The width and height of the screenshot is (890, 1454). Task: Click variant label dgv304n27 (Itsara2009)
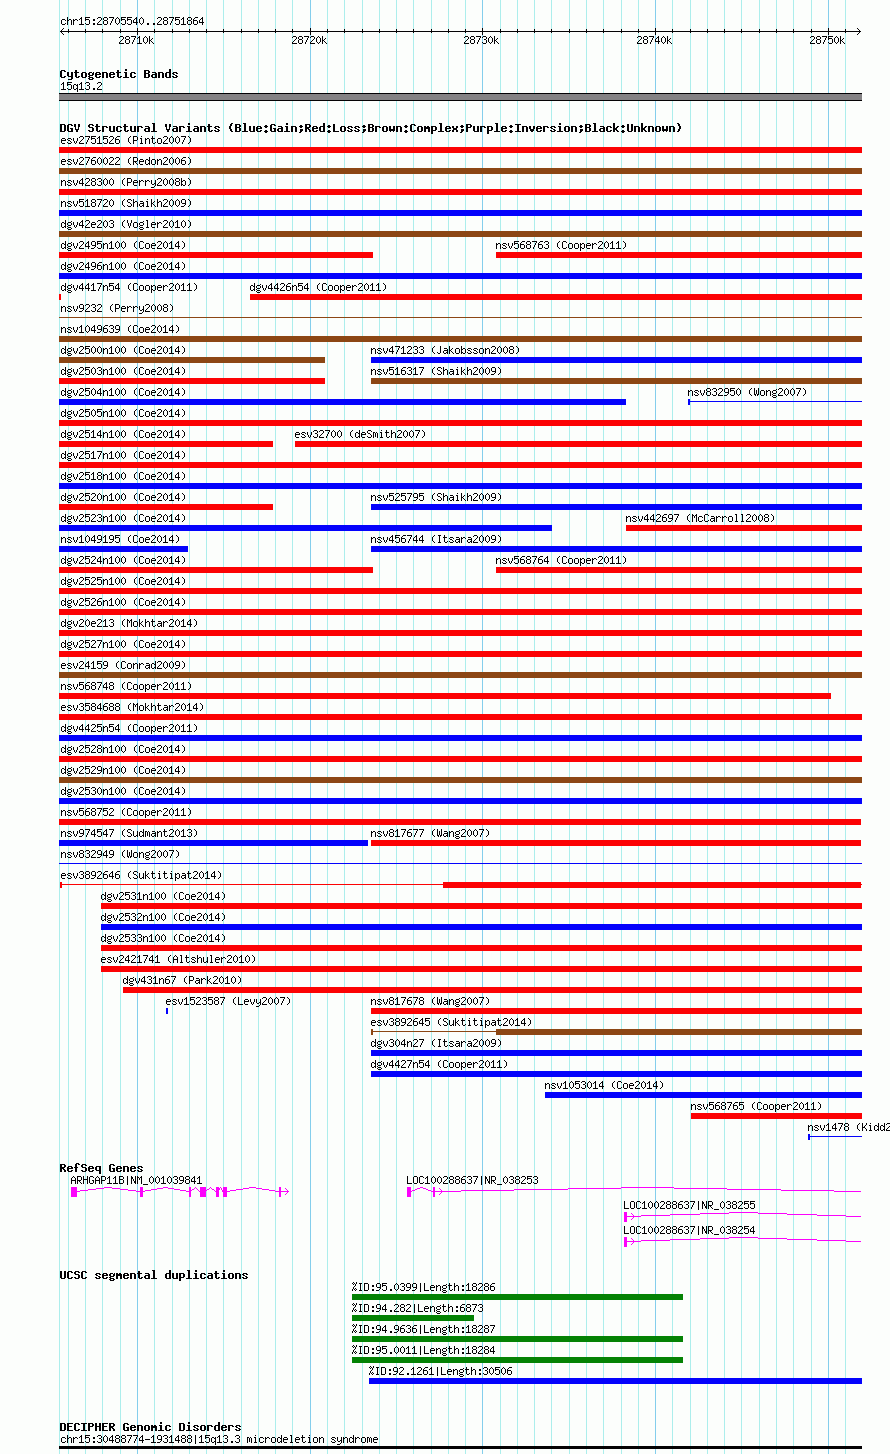point(436,1043)
